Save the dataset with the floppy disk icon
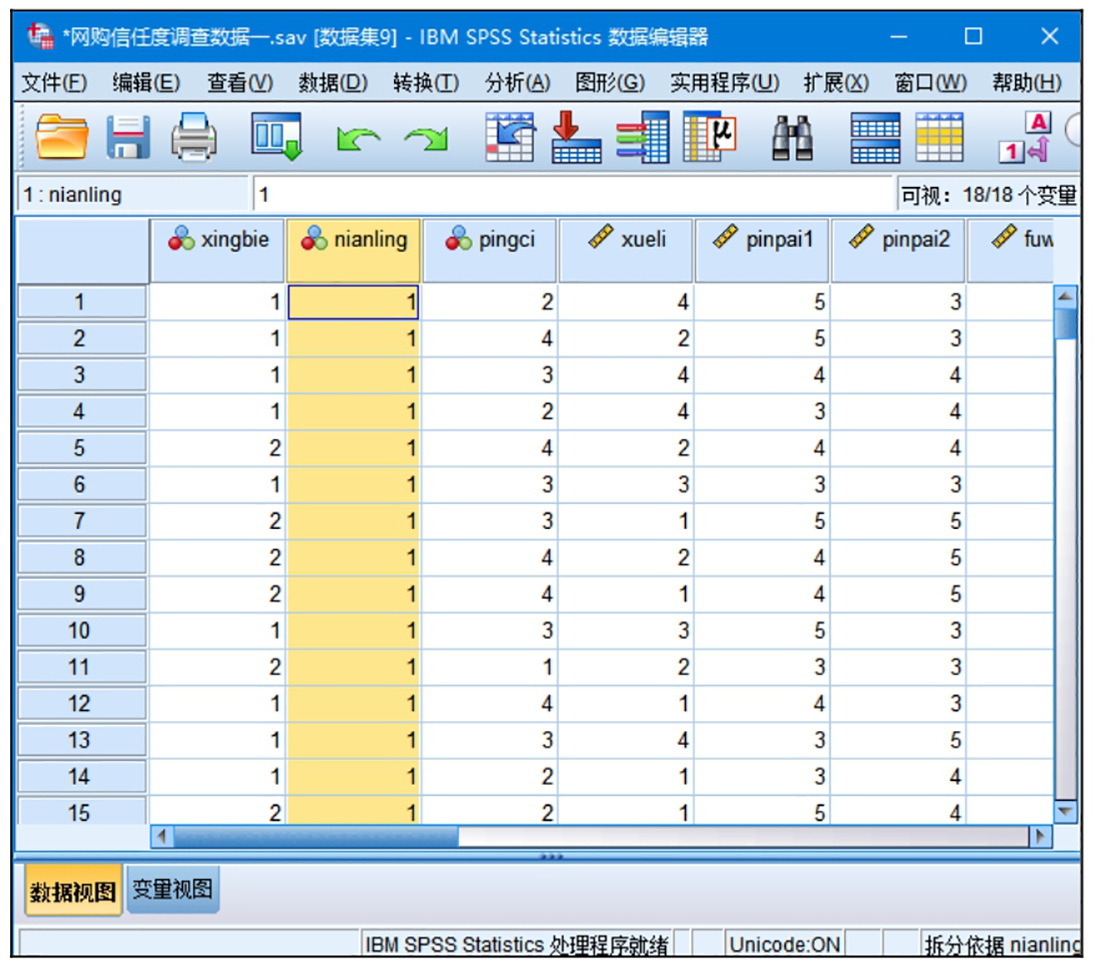Viewport: 1100px width, 973px height. [129, 137]
